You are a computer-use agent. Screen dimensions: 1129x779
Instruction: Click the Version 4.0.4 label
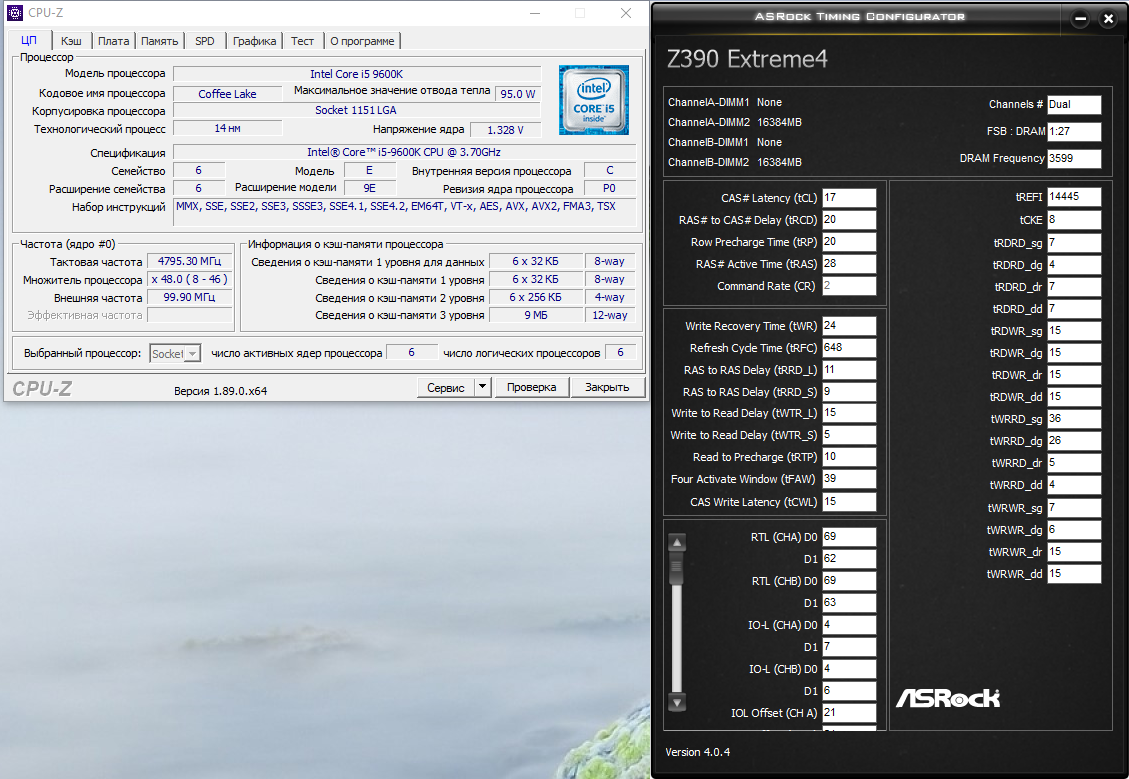(x=697, y=752)
